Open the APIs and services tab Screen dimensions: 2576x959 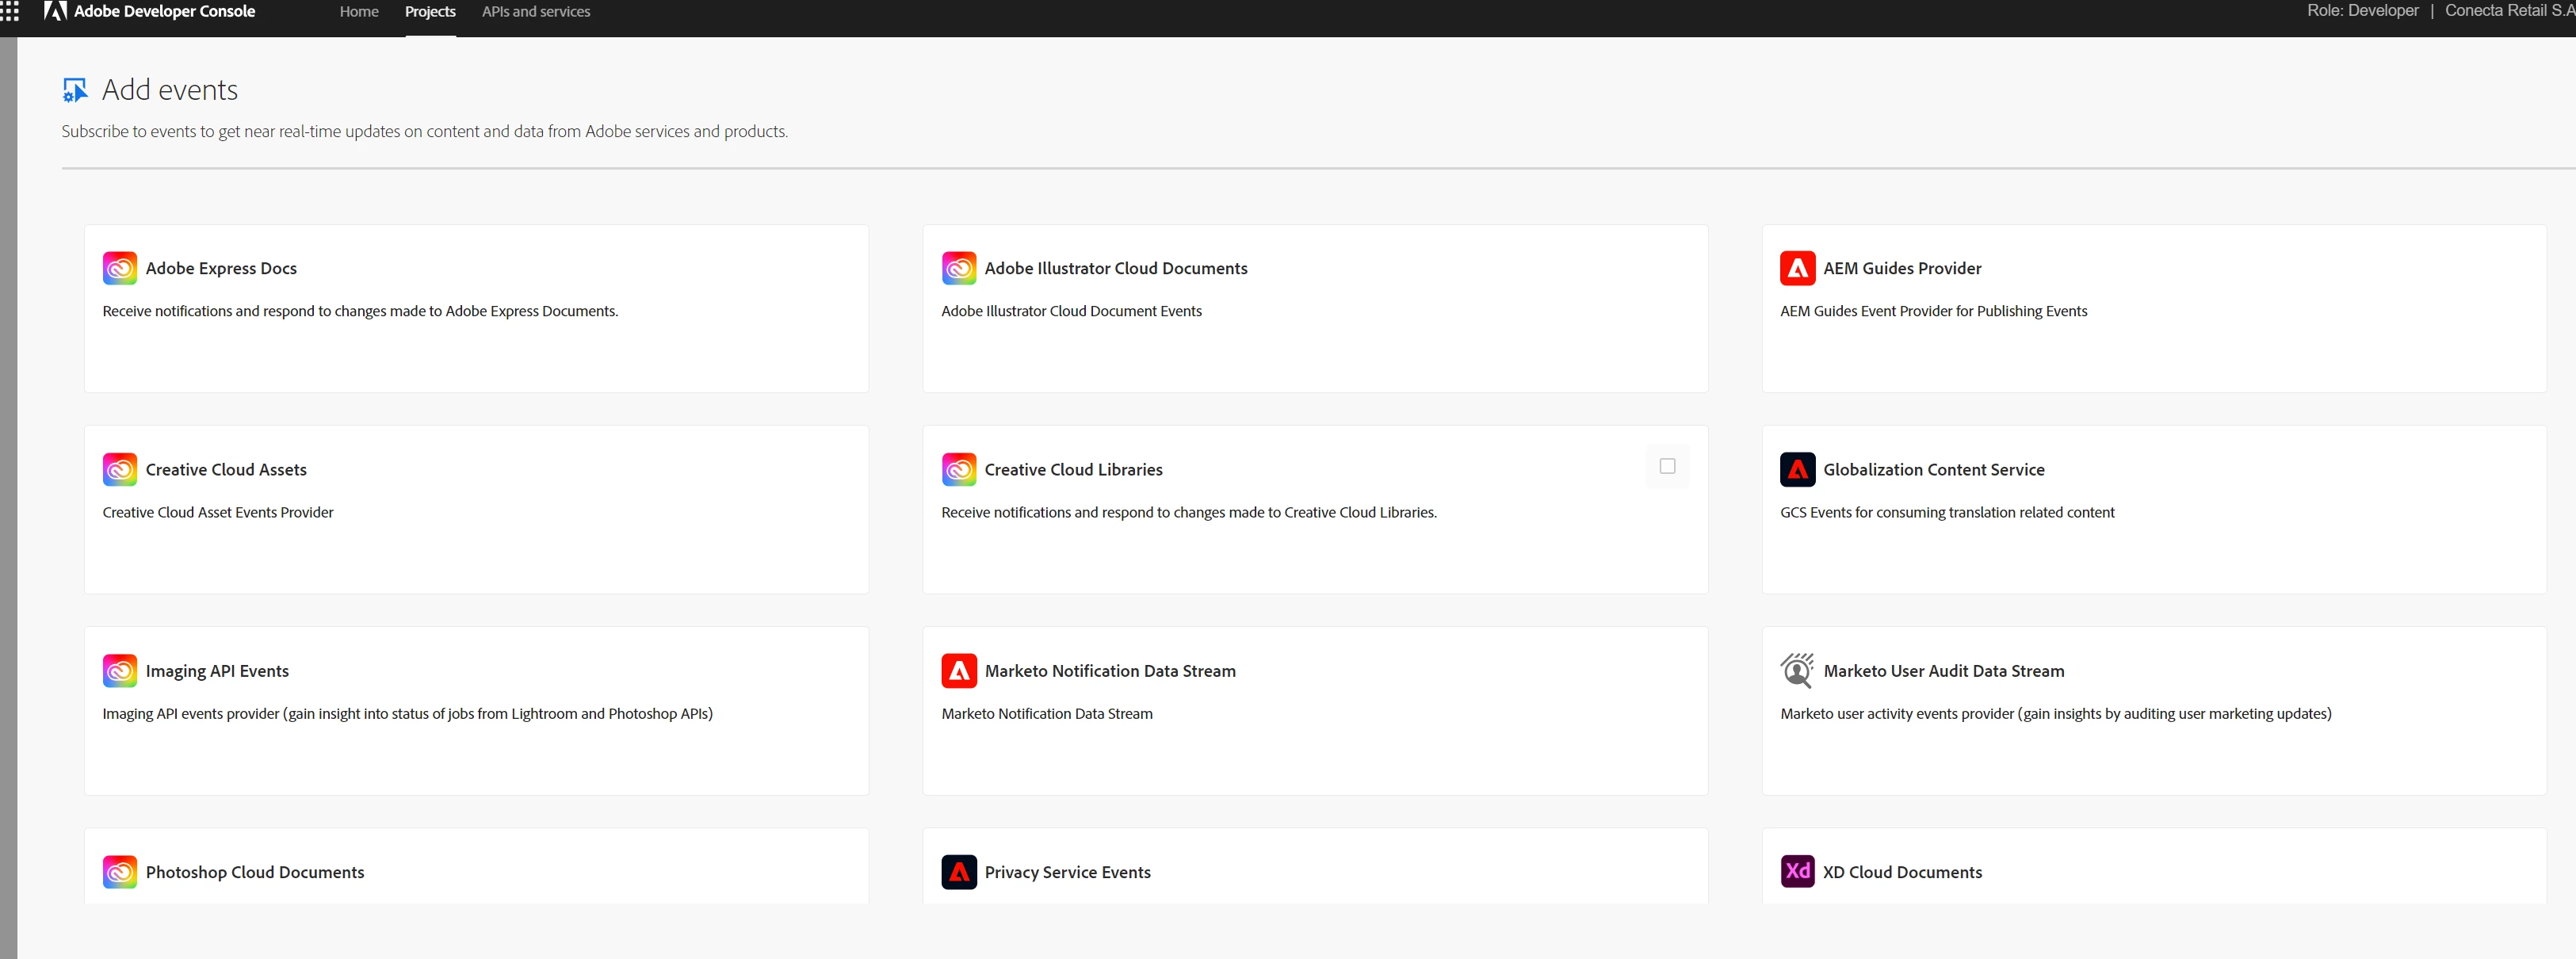pyautogui.click(x=536, y=12)
